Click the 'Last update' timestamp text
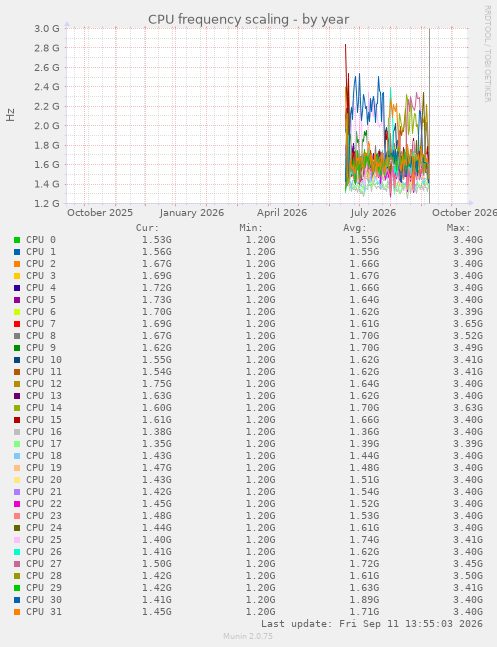This screenshot has height=647, width=497. [372, 624]
